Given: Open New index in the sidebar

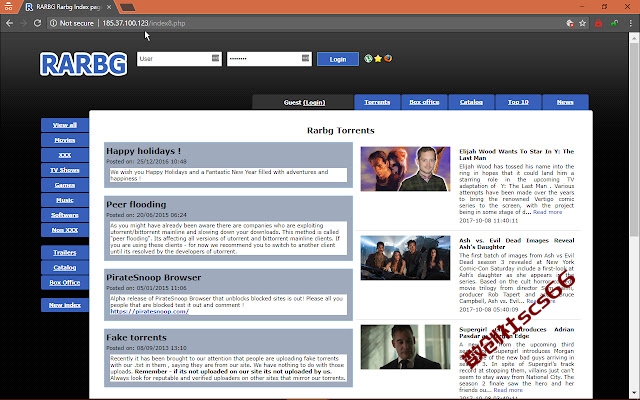Looking at the screenshot, I should 64,305.
